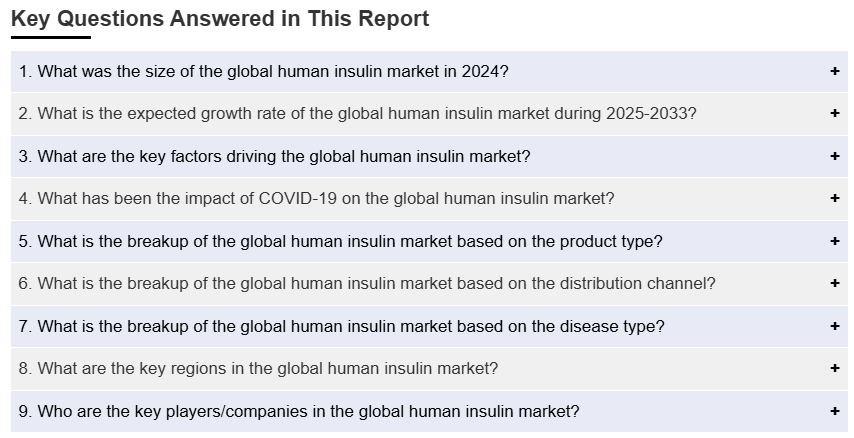Open question 9 'Who are the key players/companies'

(299, 411)
